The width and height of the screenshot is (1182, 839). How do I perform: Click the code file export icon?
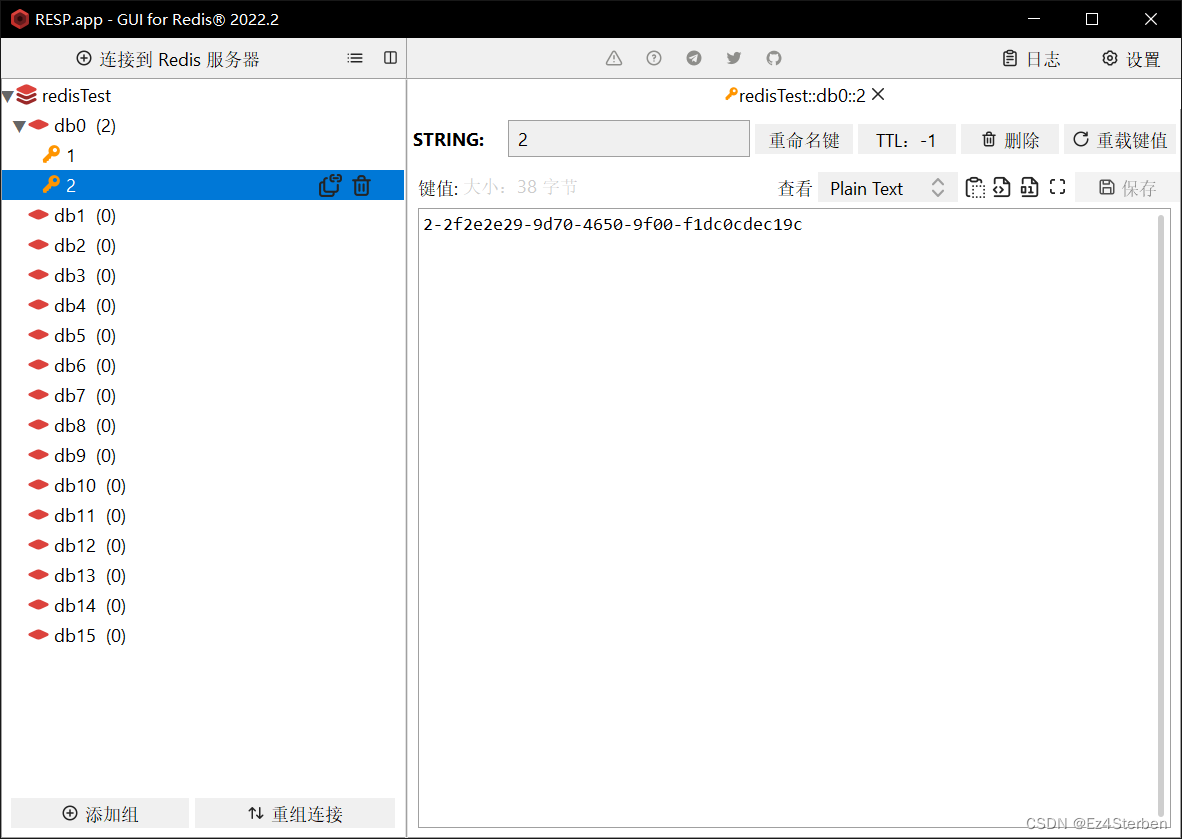coord(1001,187)
